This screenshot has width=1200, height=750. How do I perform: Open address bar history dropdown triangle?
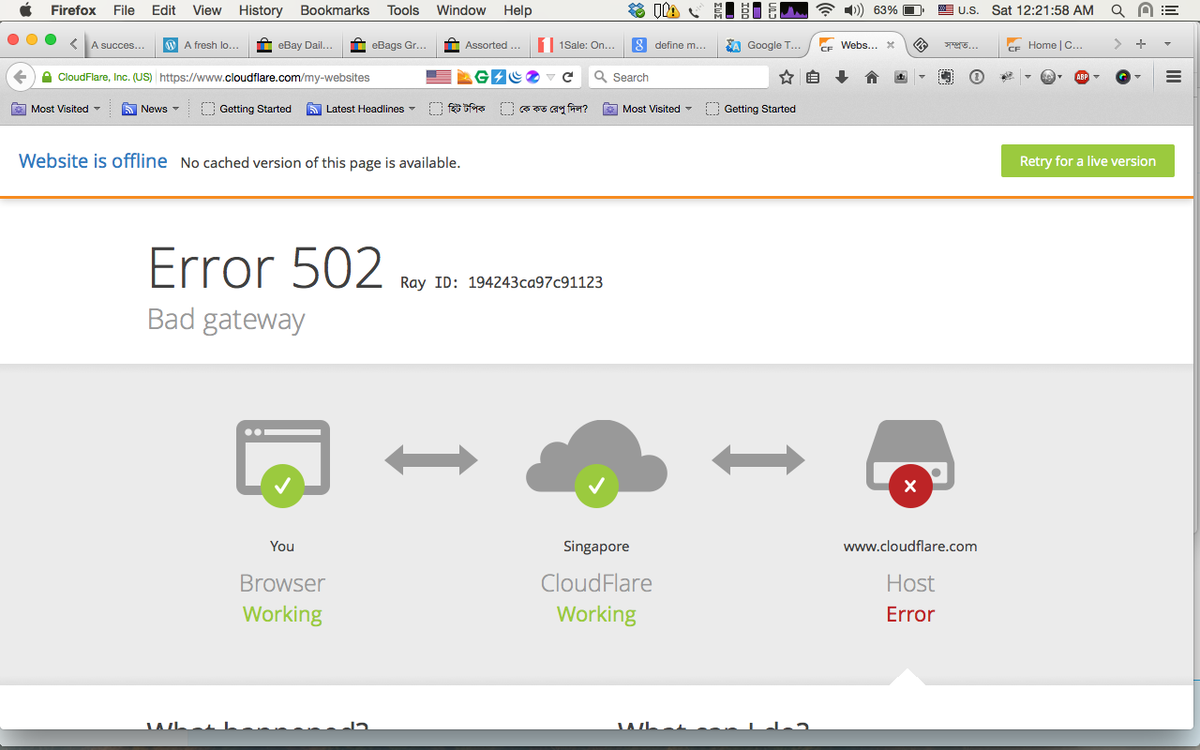coord(550,77)
